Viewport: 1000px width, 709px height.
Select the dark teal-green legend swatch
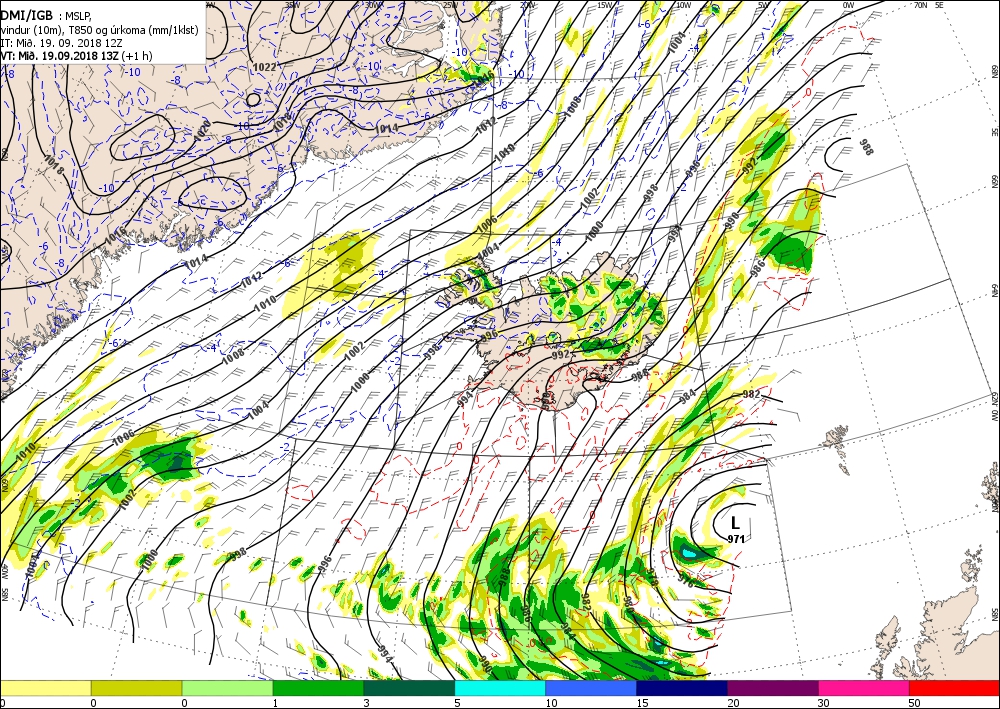tap(409, 688)
